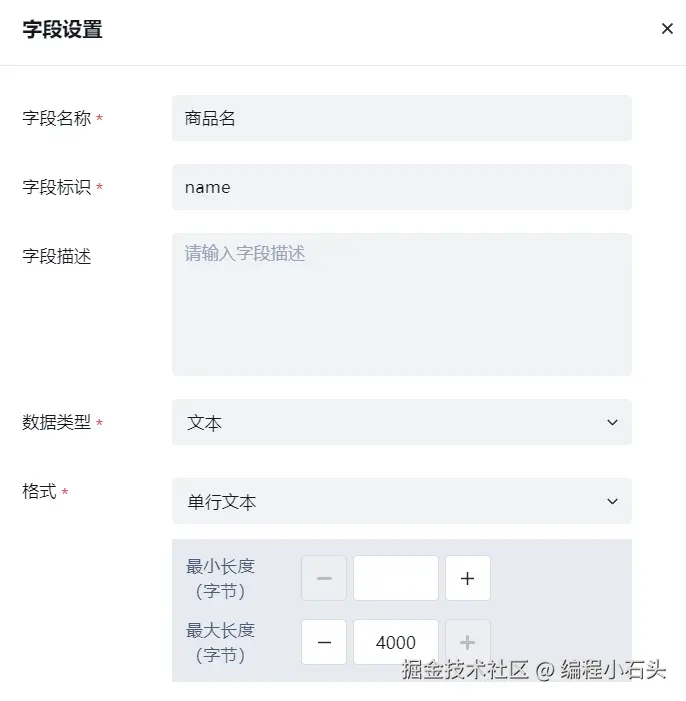This screenshot has width=686, height=701.
Task: Click the chevron arrow in 格式 field
Action: pos(612,502)
